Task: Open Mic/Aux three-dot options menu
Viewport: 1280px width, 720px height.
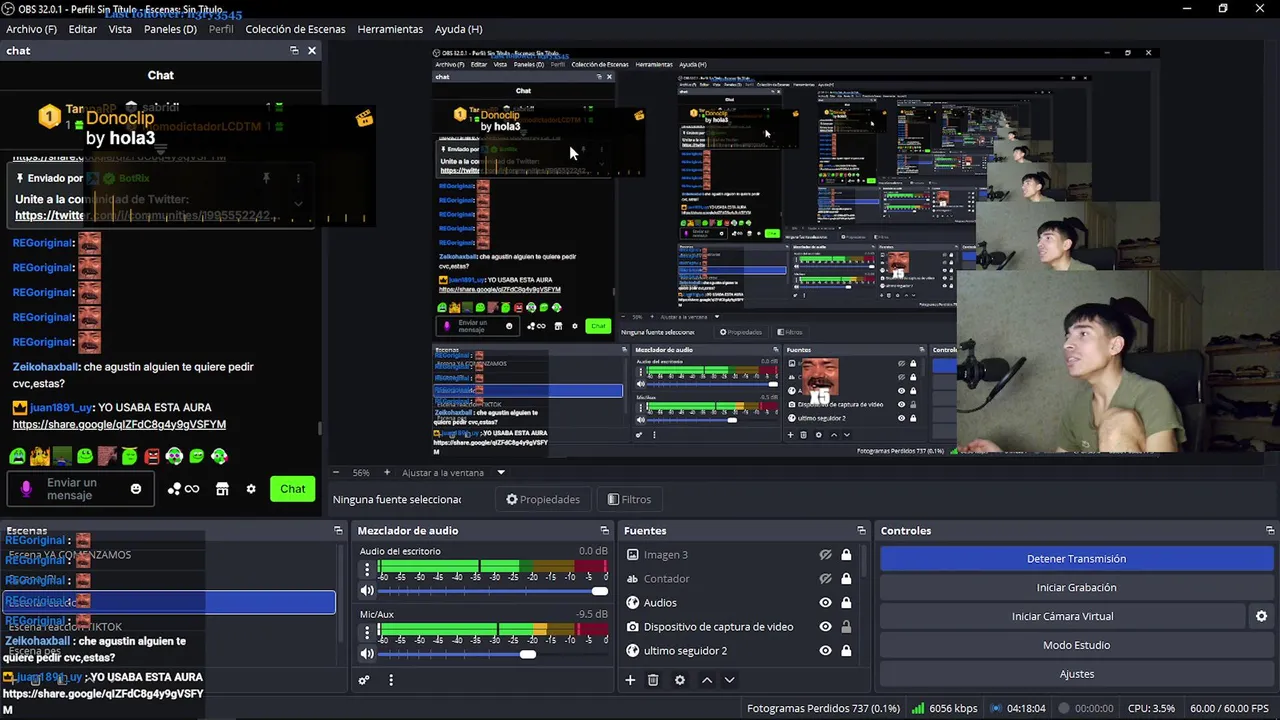Action: tap(367, 633)
